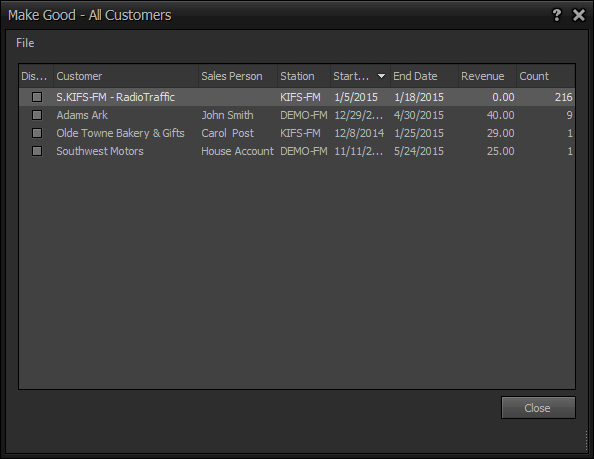Click the Dis... column header

coord(36,76)
